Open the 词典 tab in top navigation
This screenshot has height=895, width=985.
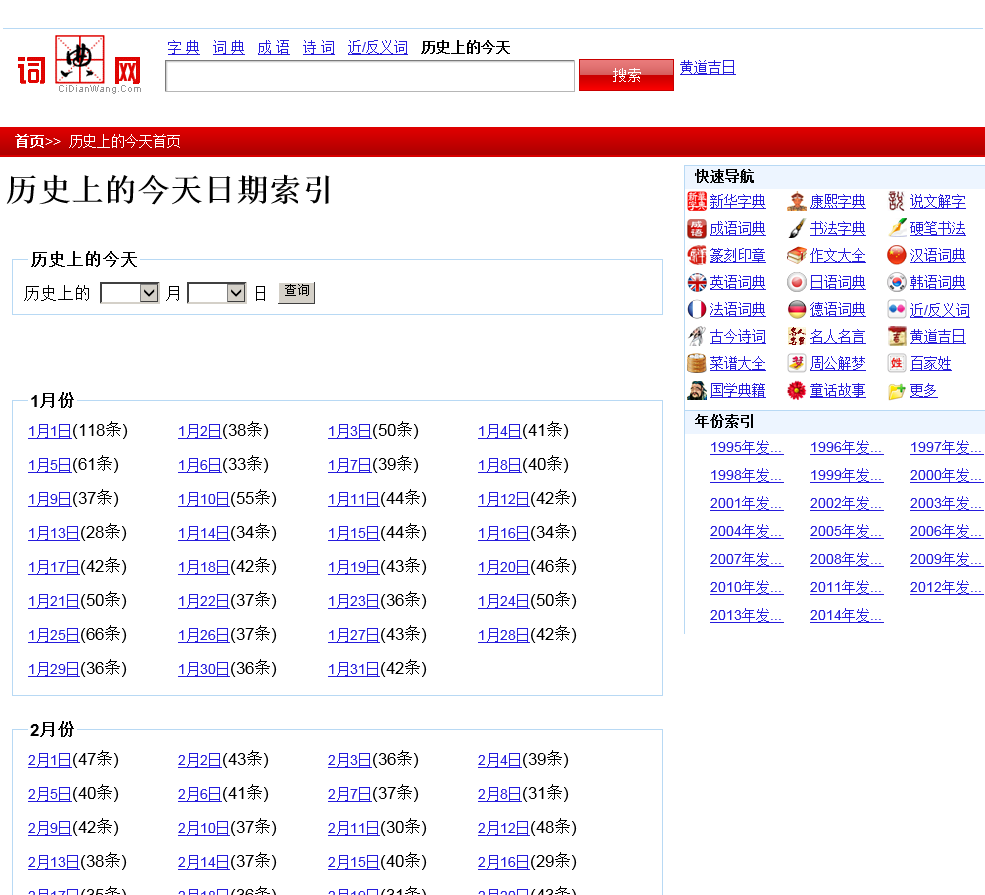coord(229,48)
